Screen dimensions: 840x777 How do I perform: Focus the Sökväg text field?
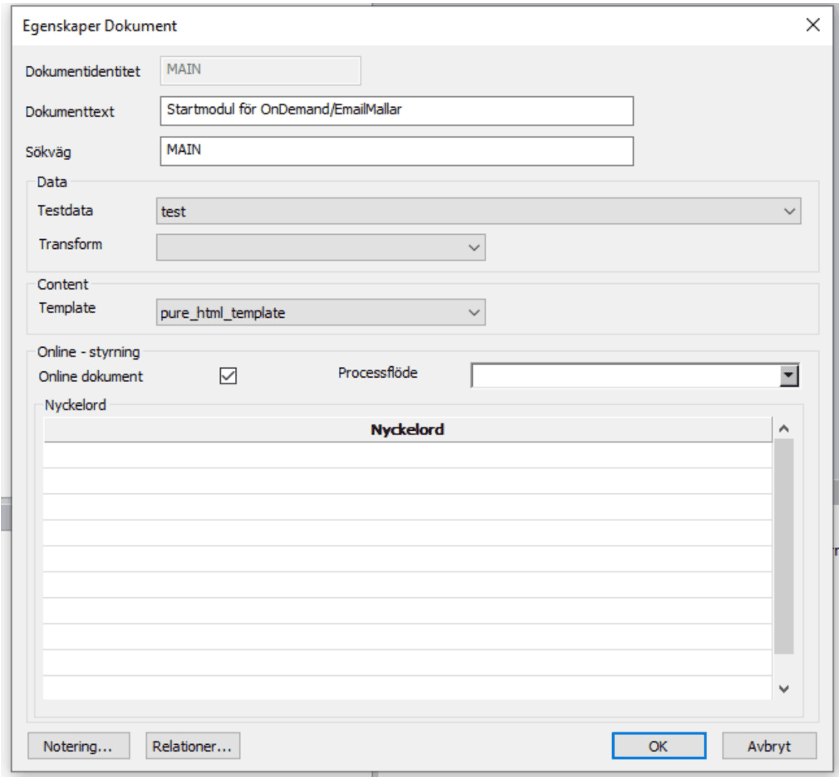coord(396,150)
